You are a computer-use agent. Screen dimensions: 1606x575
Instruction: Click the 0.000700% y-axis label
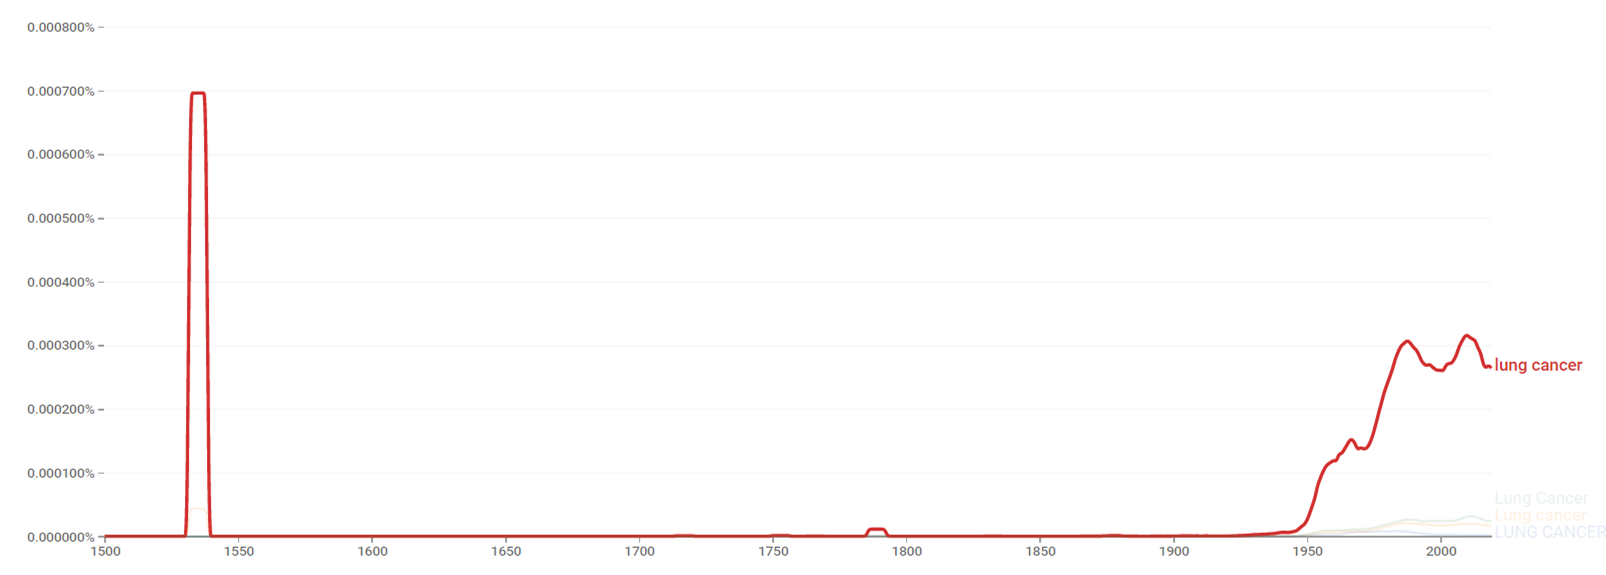click(x=61, y=91)
